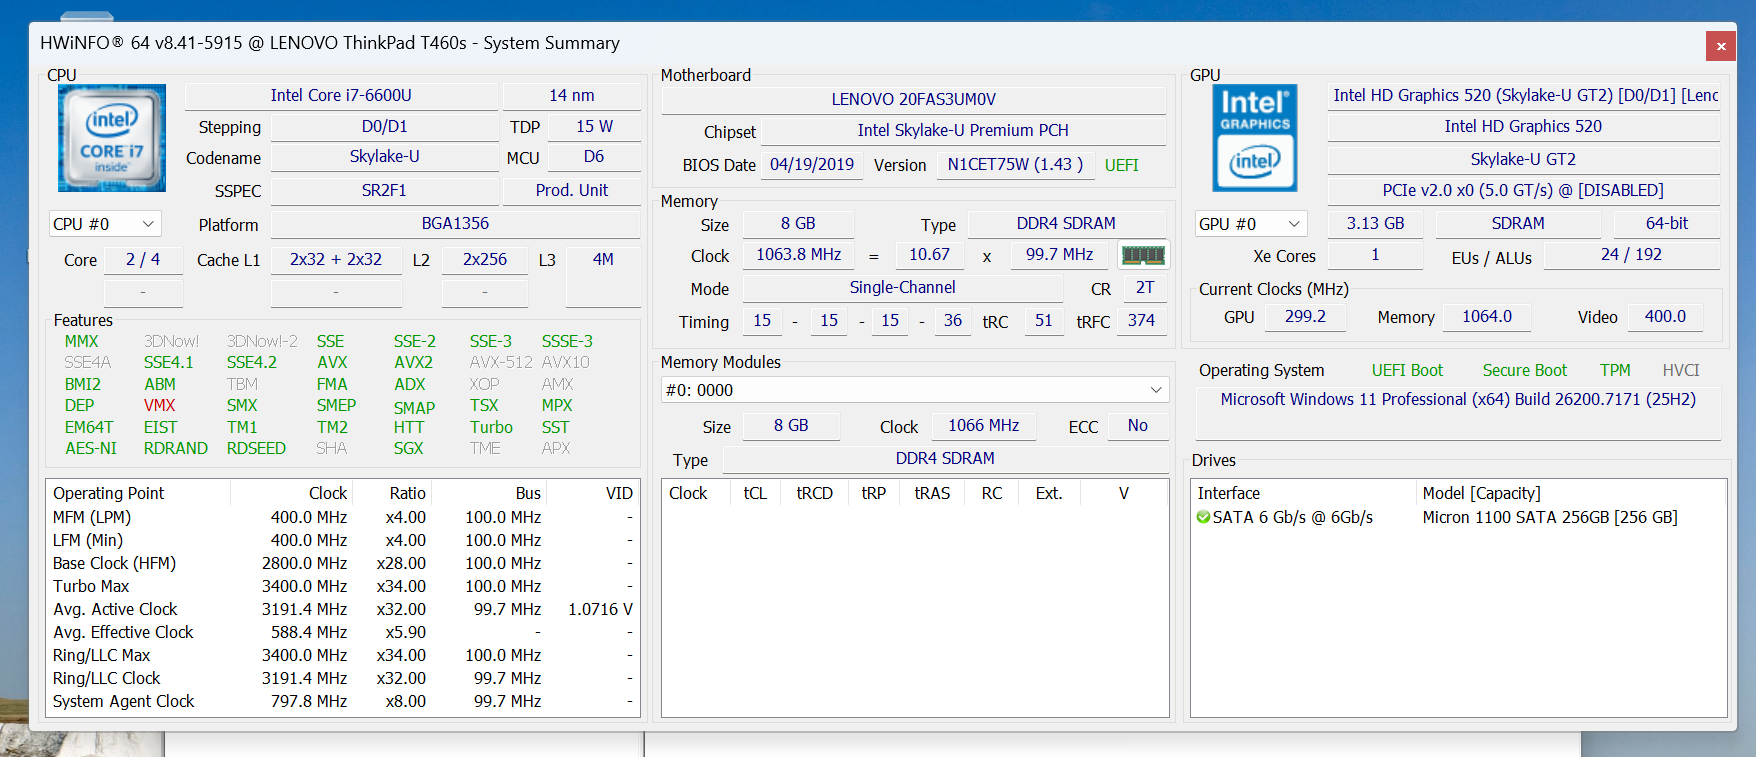Viewport: 1756px width, 757px height.
Task: Click the Secure Boot indicator
Action: tap(1524, 370)
